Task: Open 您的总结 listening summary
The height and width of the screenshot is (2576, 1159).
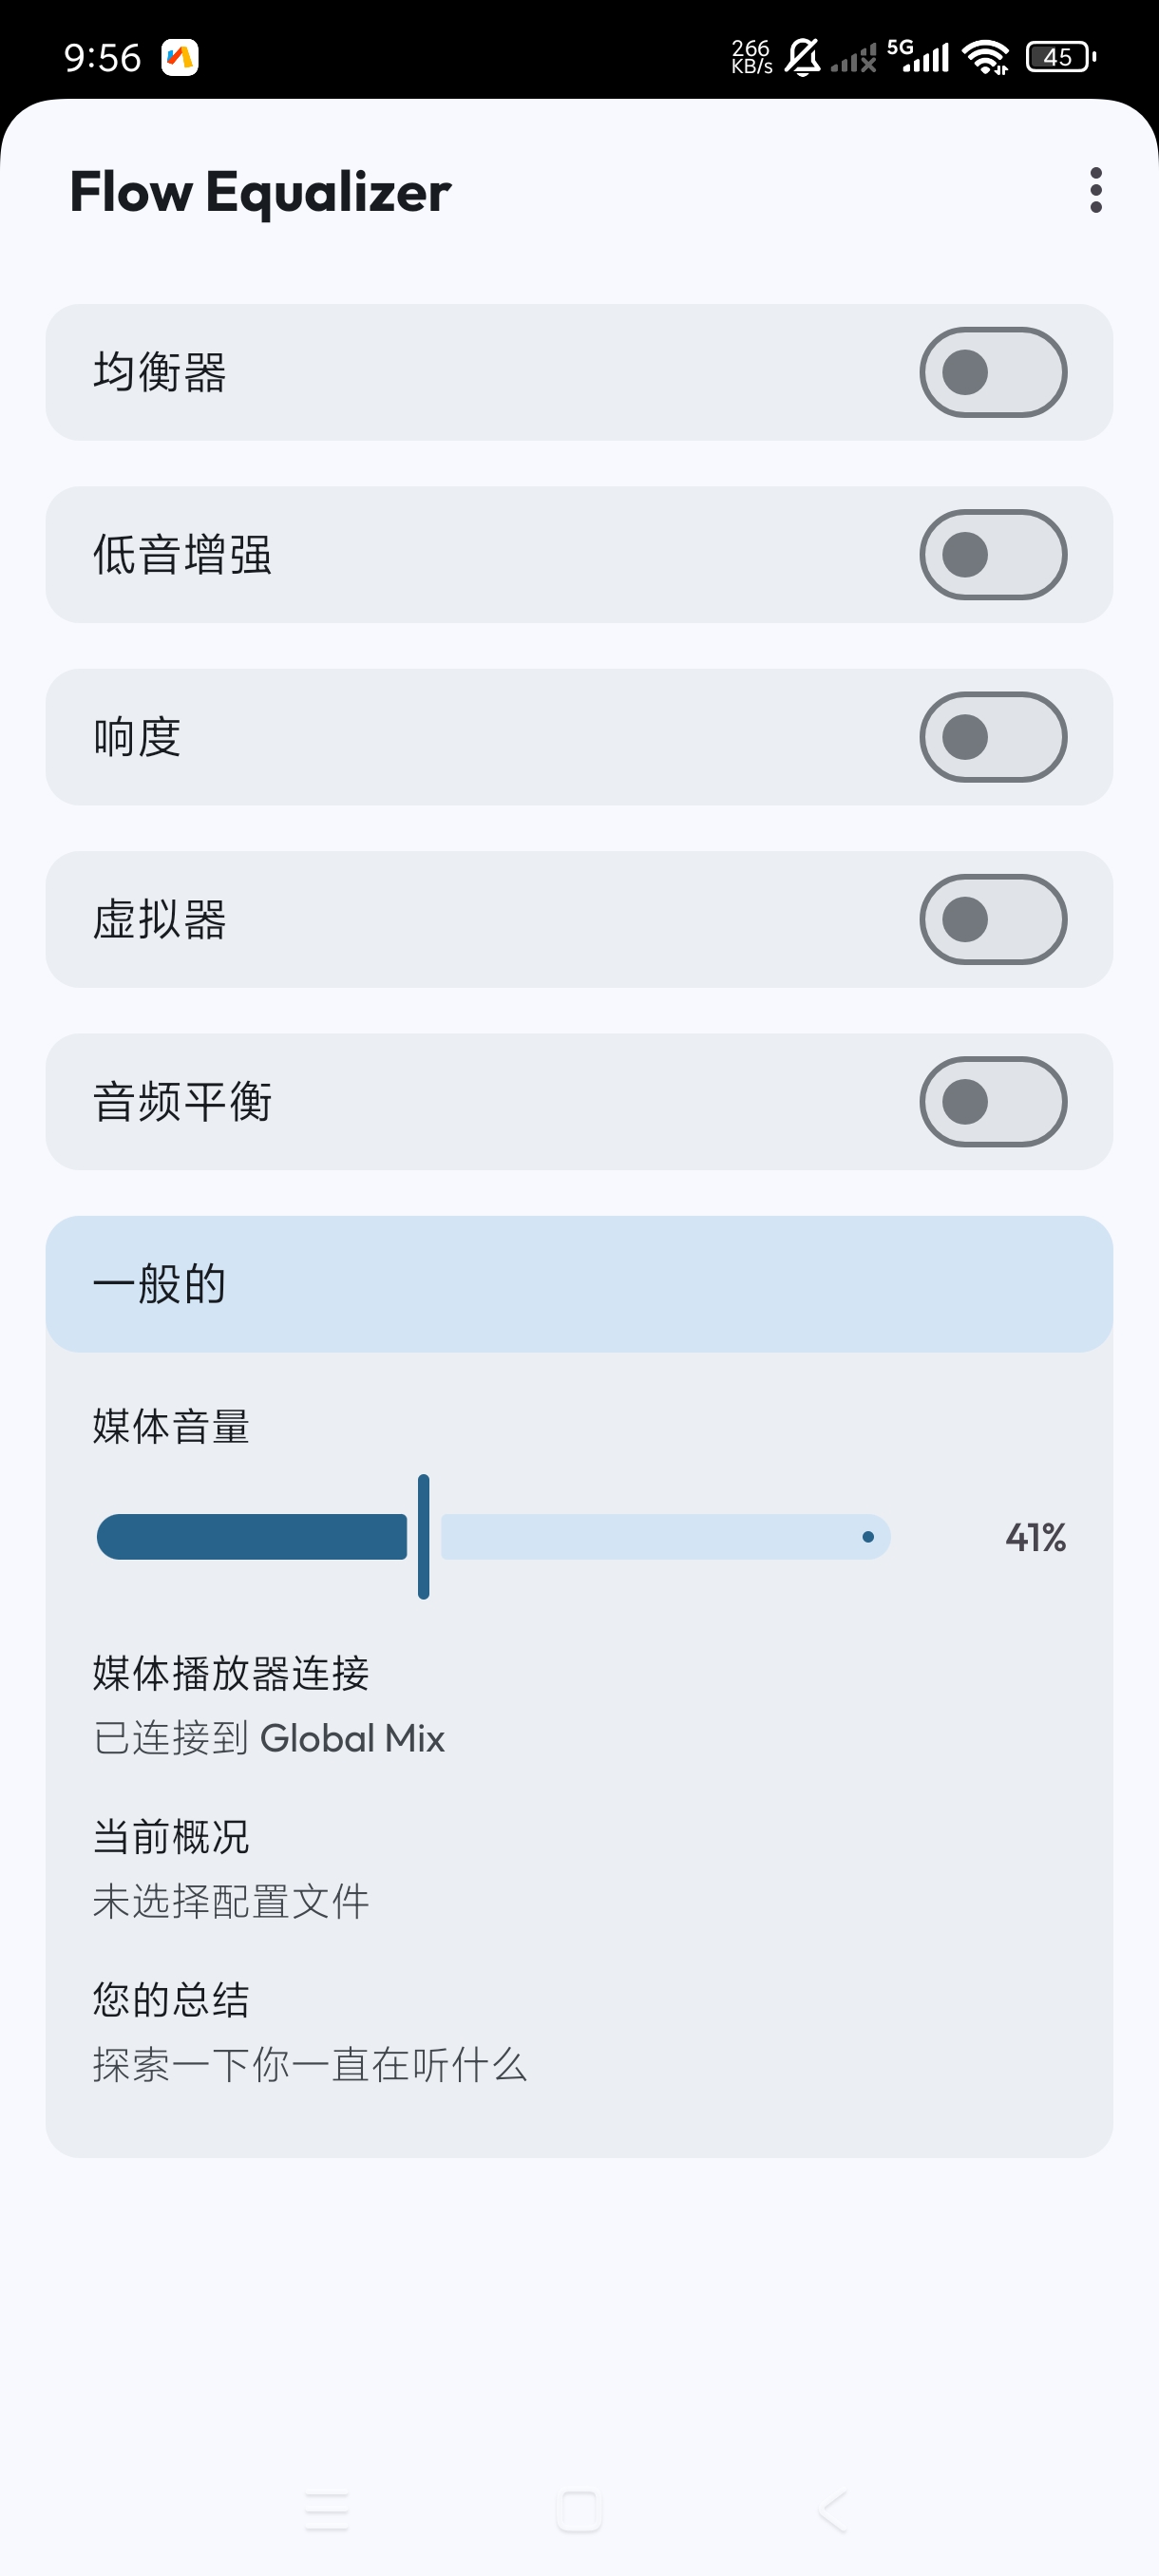Action: point(579,2031)
